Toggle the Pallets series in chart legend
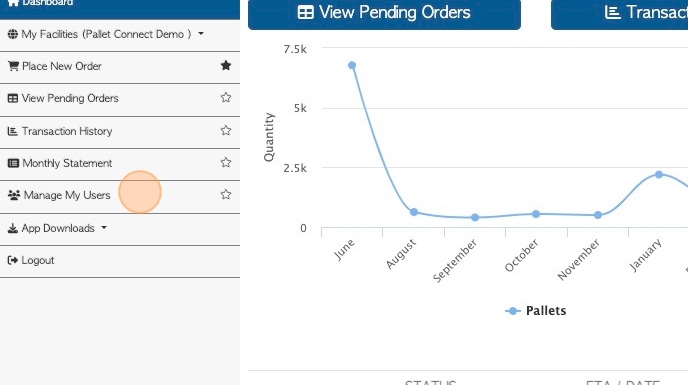This screenshot has height=385, width=688. point(536,311)
